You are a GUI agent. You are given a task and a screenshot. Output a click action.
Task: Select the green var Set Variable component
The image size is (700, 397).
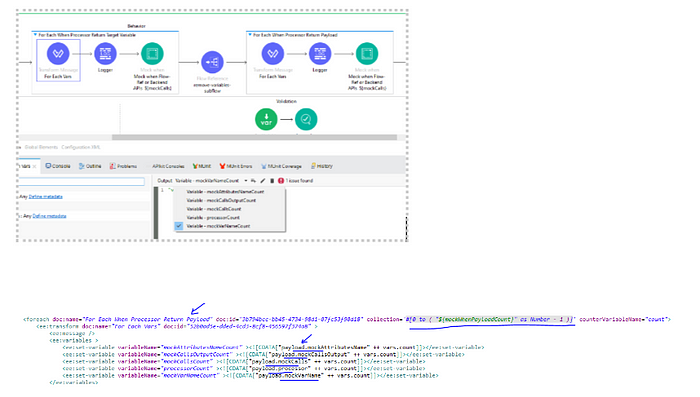[x=266, y=119]
